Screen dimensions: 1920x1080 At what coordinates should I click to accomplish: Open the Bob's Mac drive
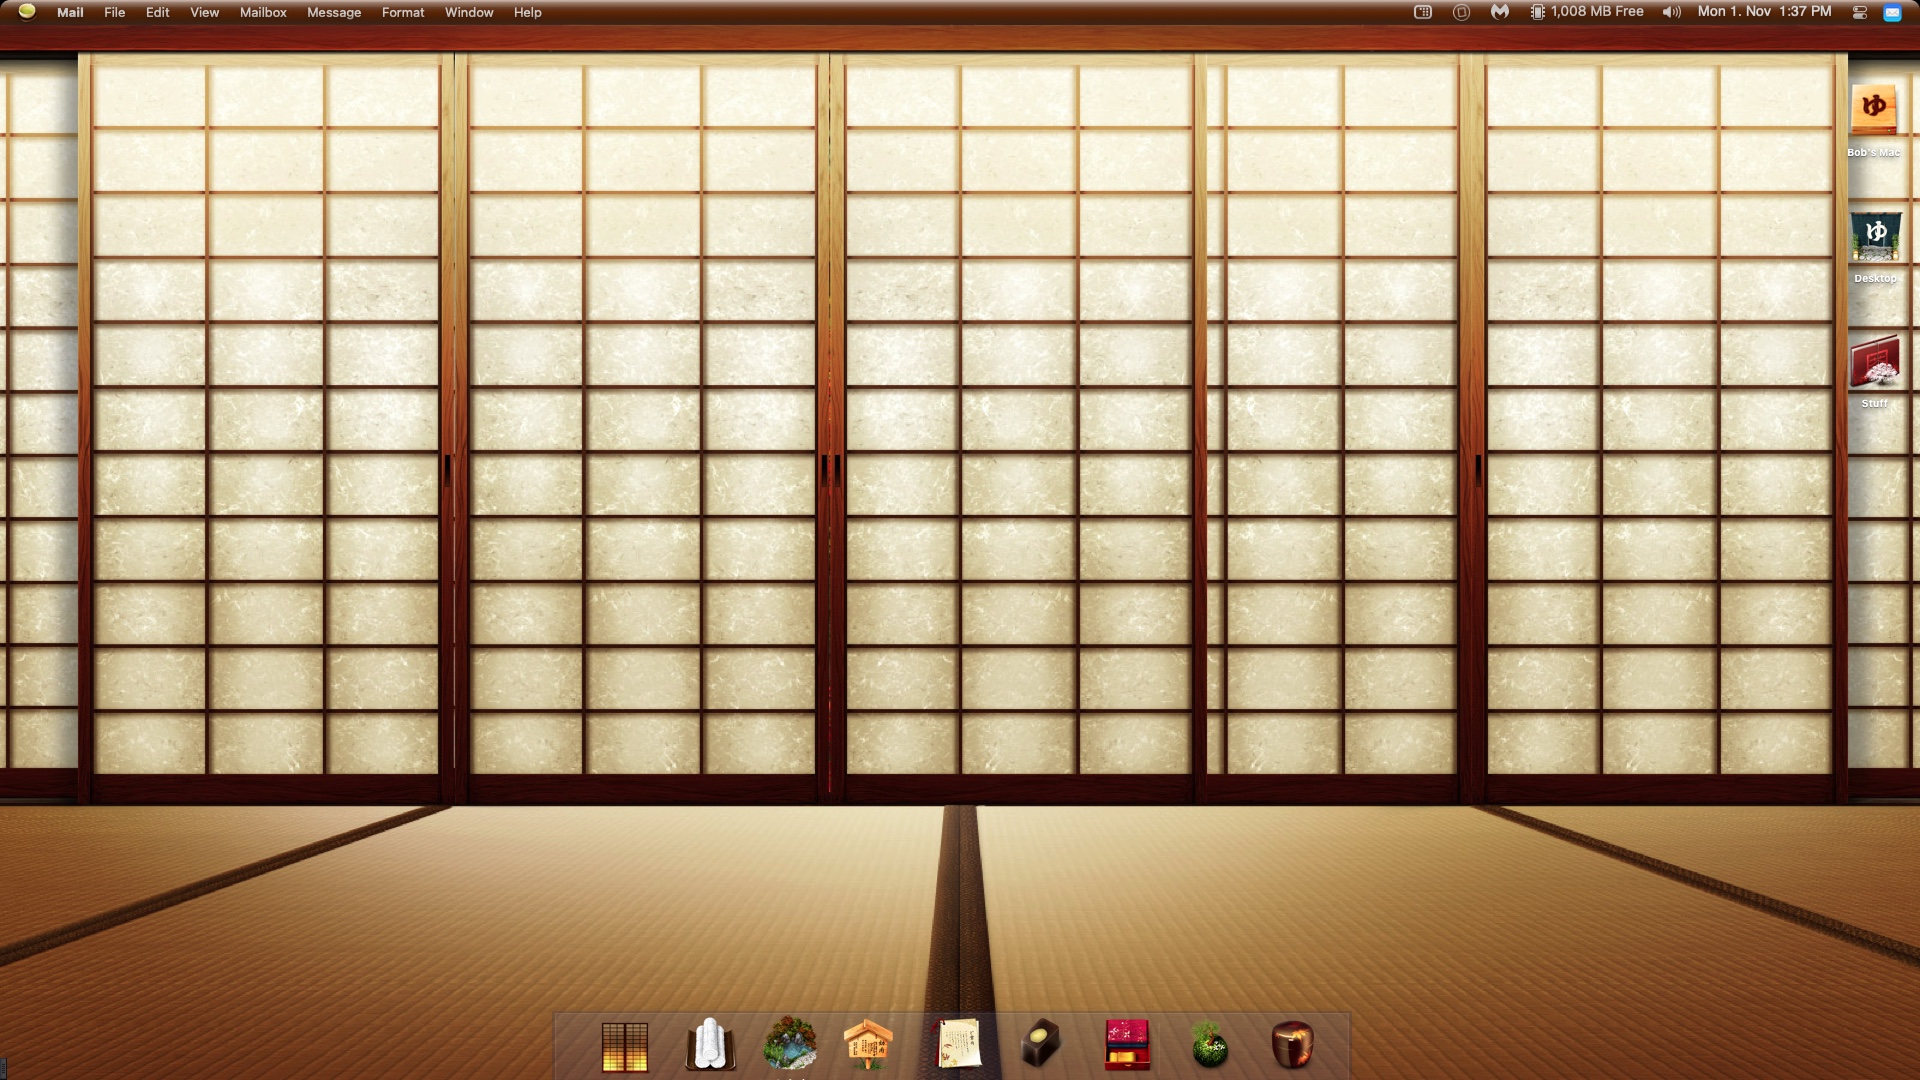coord(1873,110)
